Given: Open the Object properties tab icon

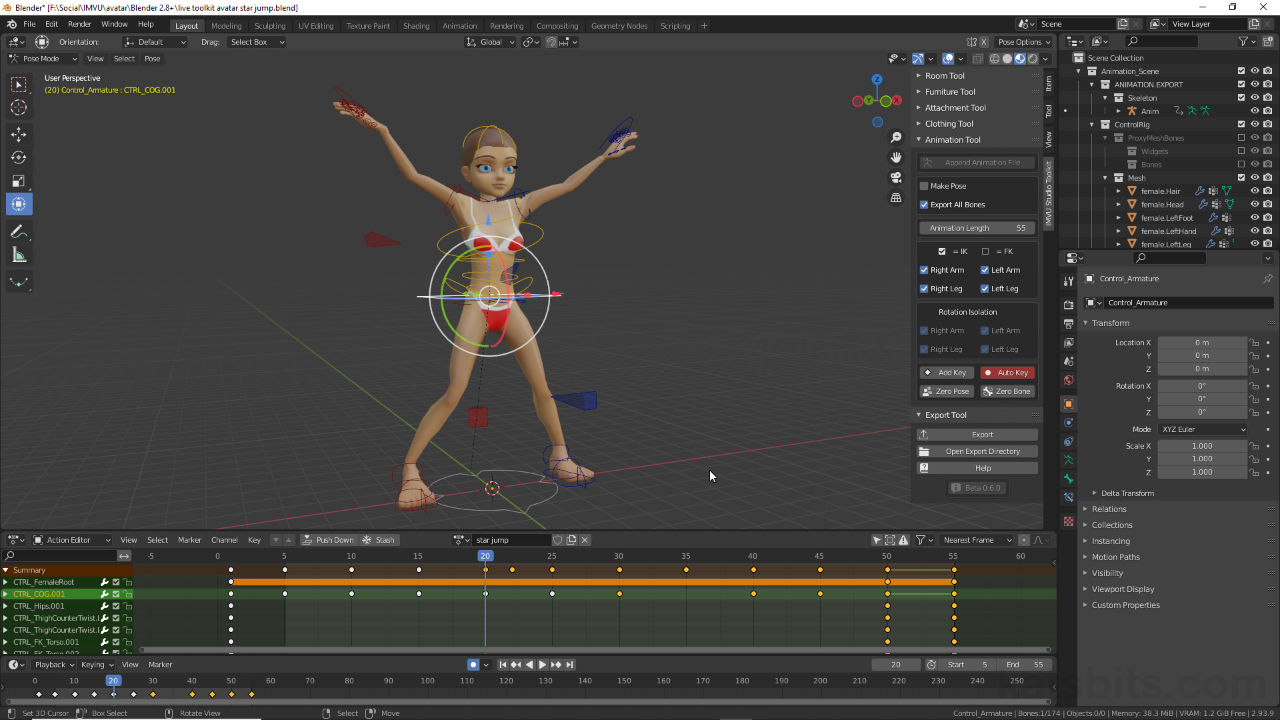Looking at the screenshot, I should 1068,404.
